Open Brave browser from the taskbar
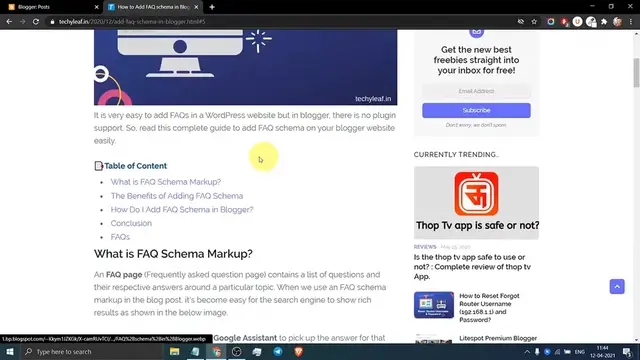 (298, 351)
